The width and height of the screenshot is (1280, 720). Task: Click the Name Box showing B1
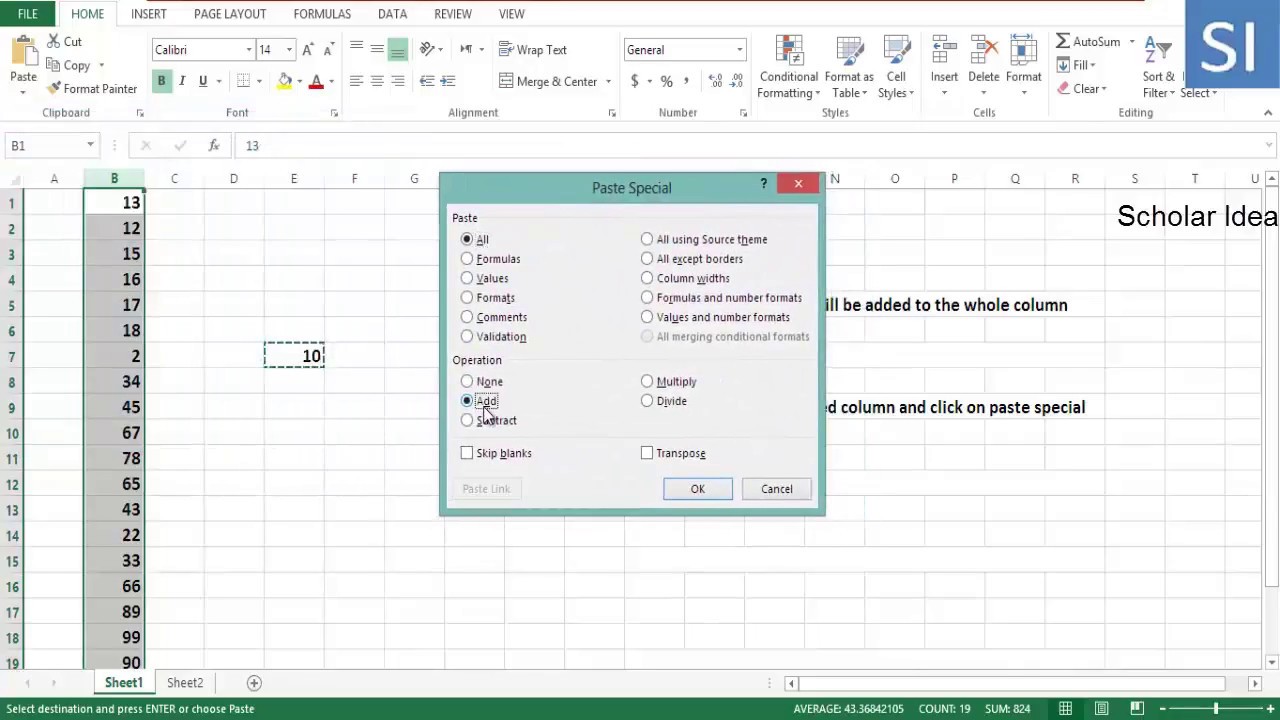[x=44, y=146]
